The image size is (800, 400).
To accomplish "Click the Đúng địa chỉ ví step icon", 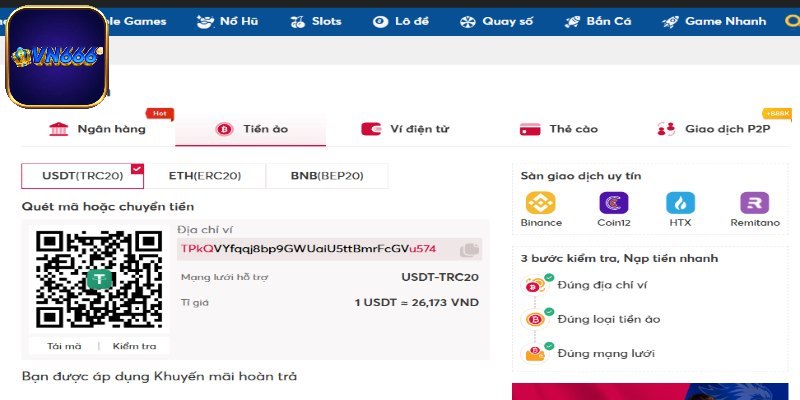I will (537, 285).
